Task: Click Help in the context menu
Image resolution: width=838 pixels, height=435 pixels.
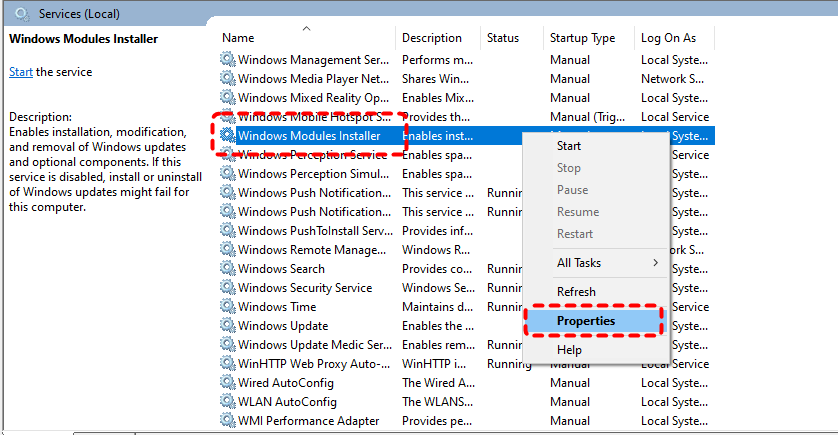Action: coord(569,350)
